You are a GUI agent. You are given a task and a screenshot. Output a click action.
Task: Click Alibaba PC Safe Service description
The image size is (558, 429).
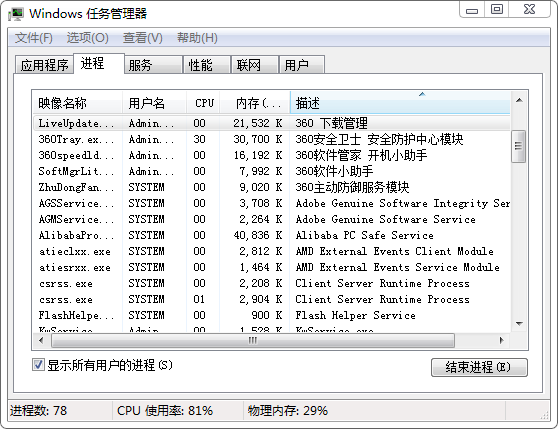click(364, 235)
